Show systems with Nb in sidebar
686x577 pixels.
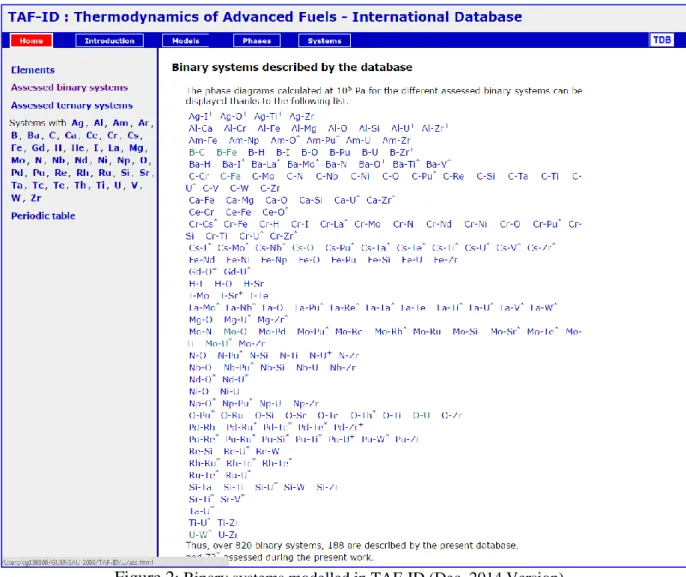coord(59,160)
